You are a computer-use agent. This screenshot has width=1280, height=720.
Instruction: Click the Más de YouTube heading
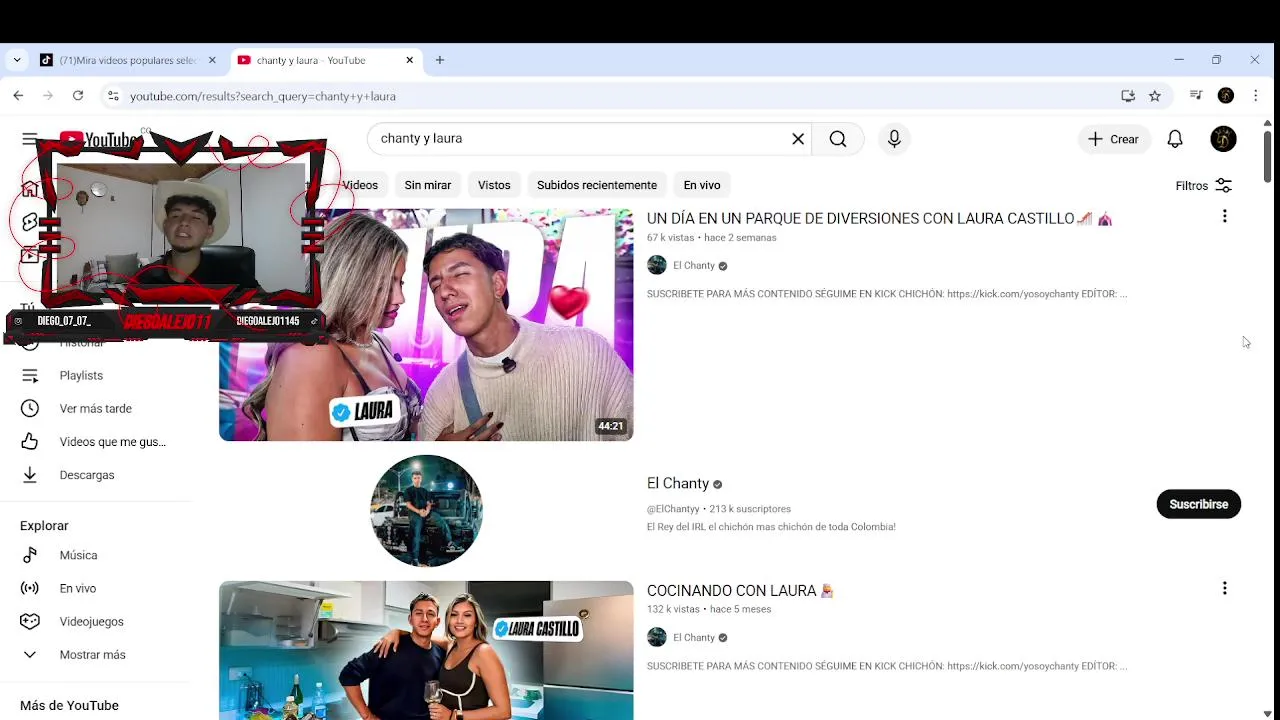pos(69,705)
